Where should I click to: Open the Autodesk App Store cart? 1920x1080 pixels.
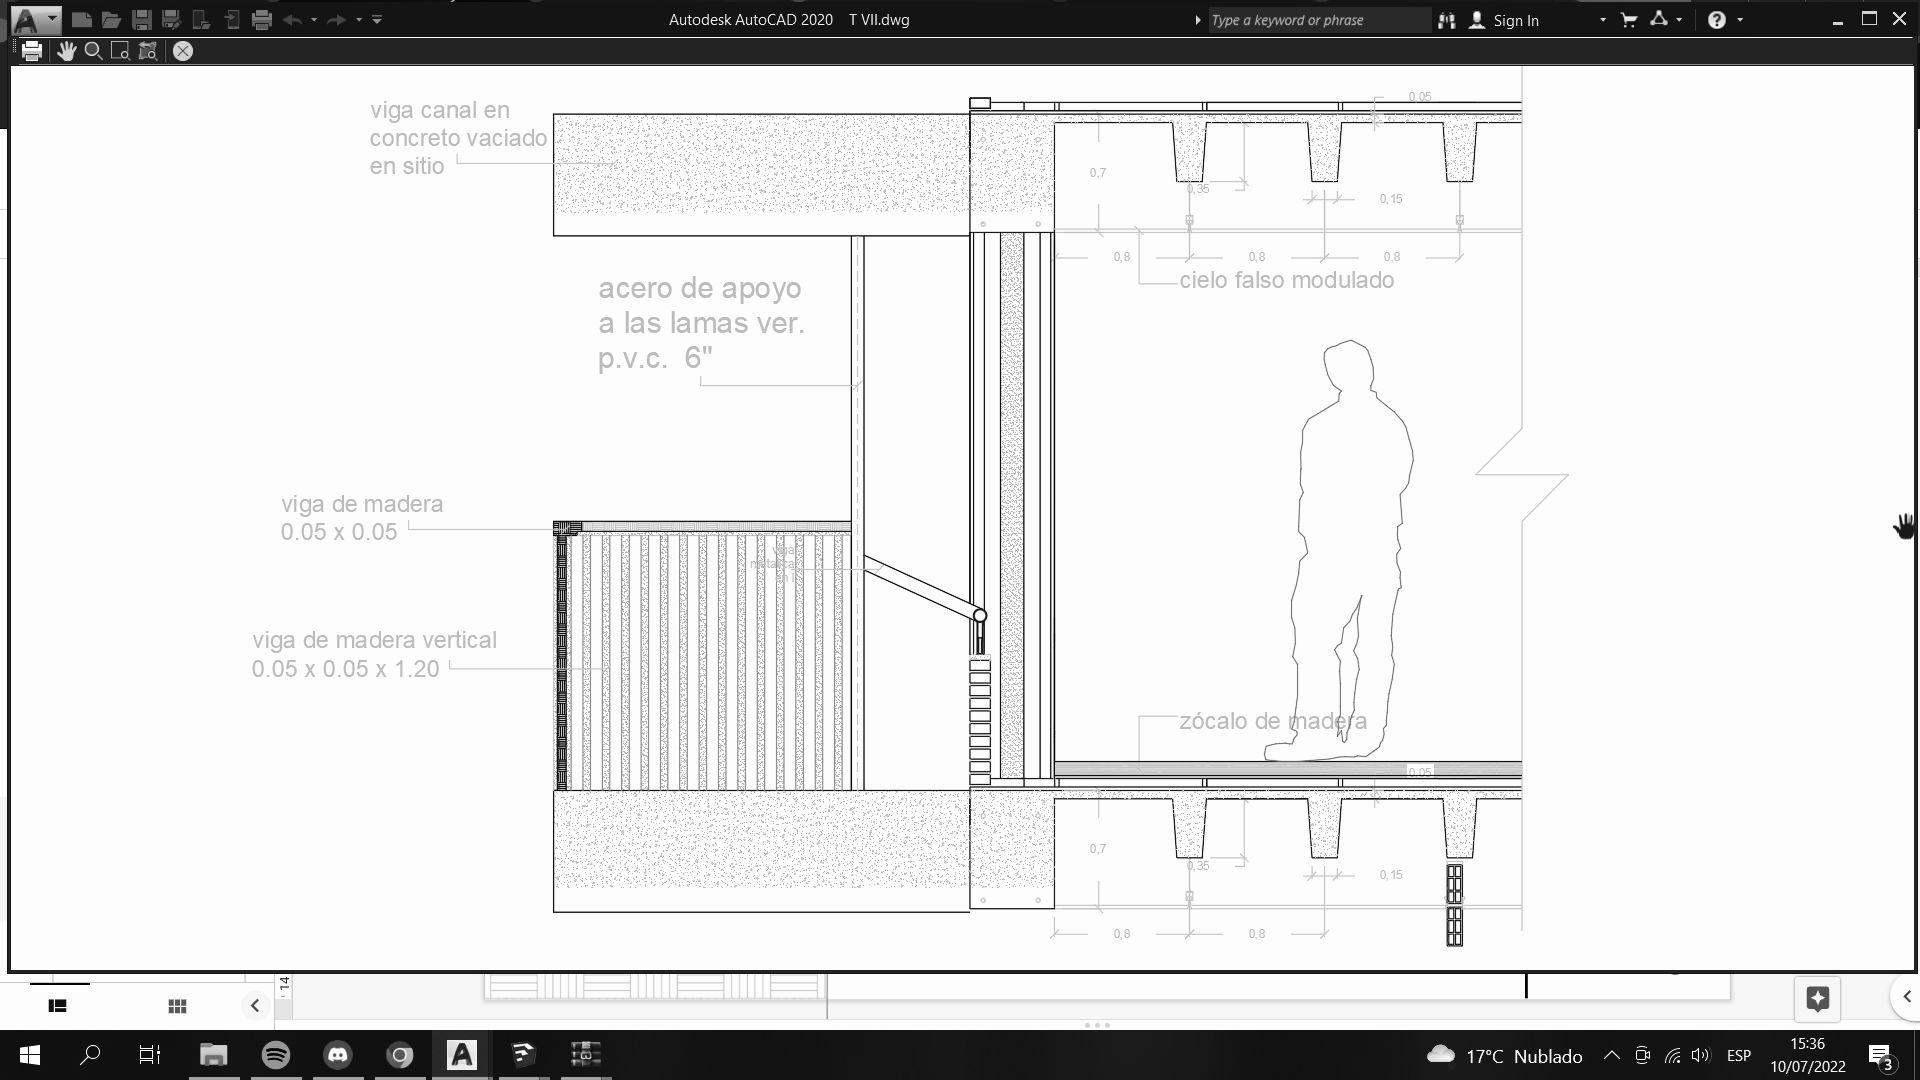(x=1628, y=19)
